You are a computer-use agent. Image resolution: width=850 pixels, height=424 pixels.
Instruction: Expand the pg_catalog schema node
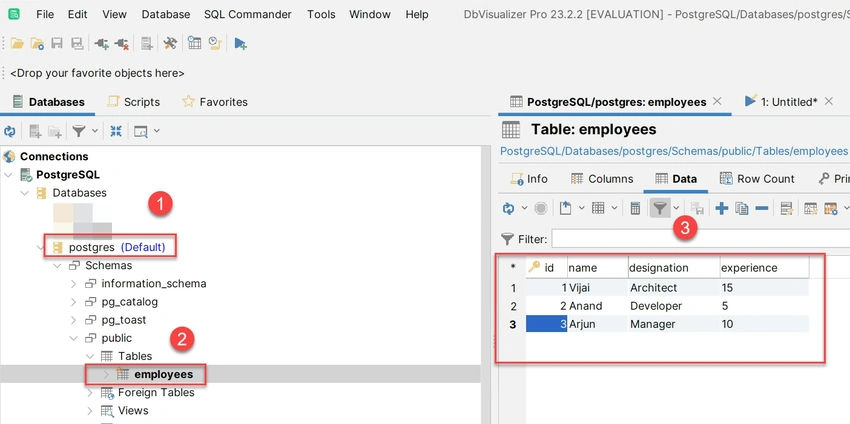click(x=74, y=302)
